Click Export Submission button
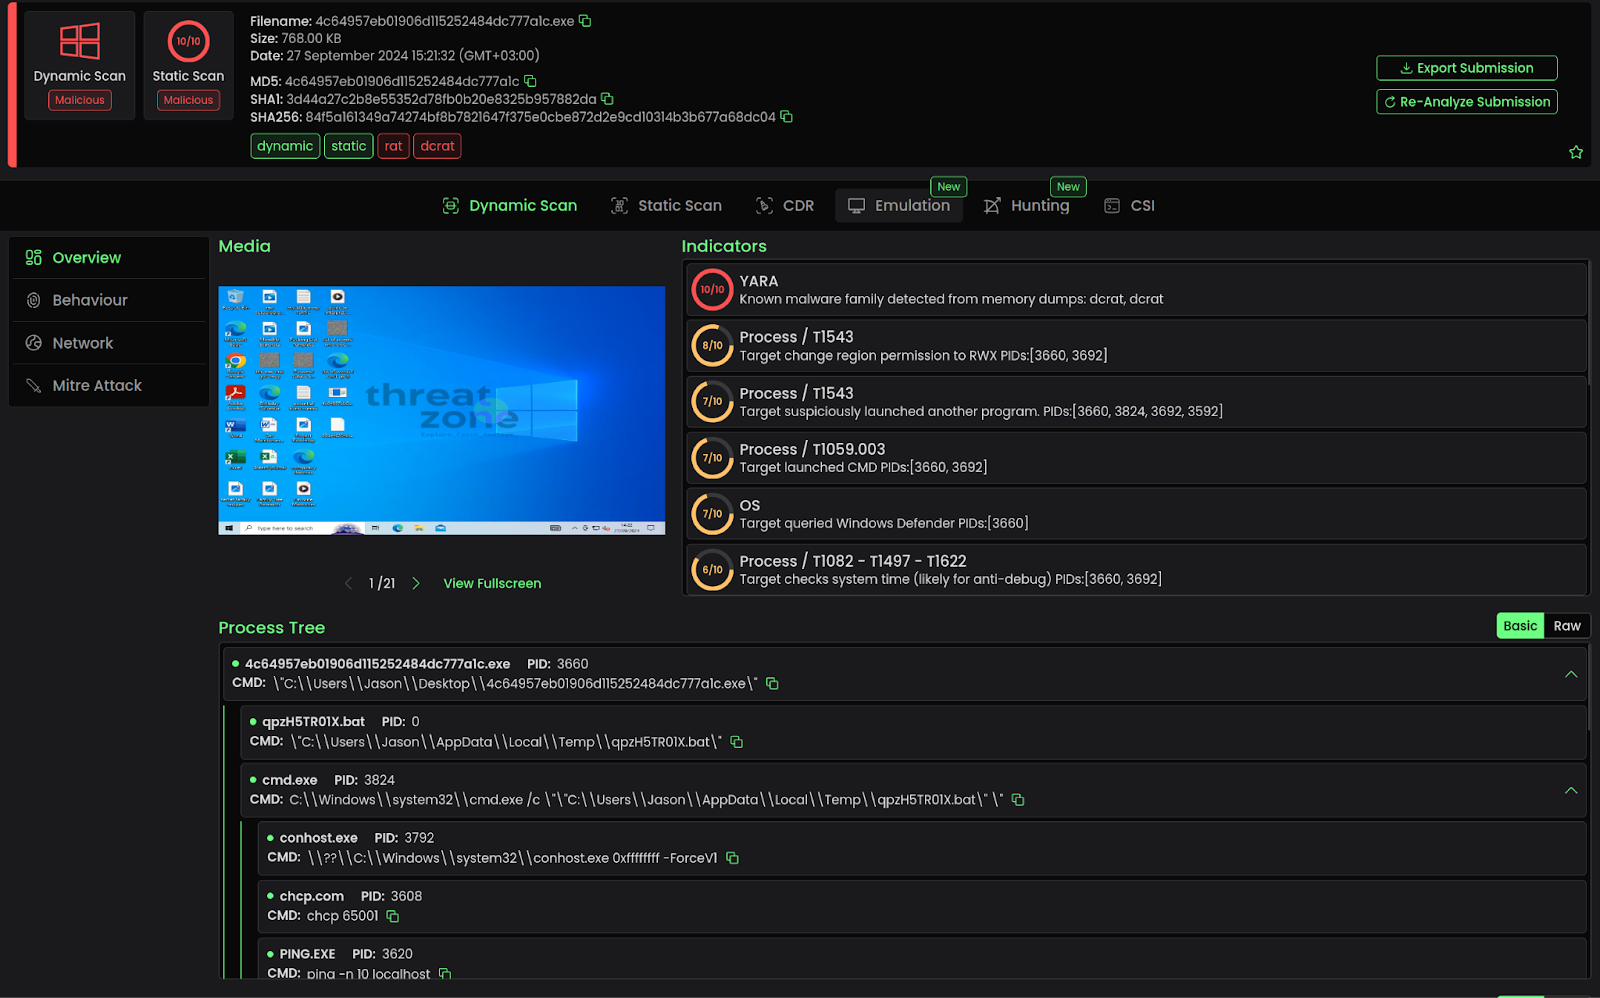This screenshot has width=1600, height=998. click(x=1466, y=68)
